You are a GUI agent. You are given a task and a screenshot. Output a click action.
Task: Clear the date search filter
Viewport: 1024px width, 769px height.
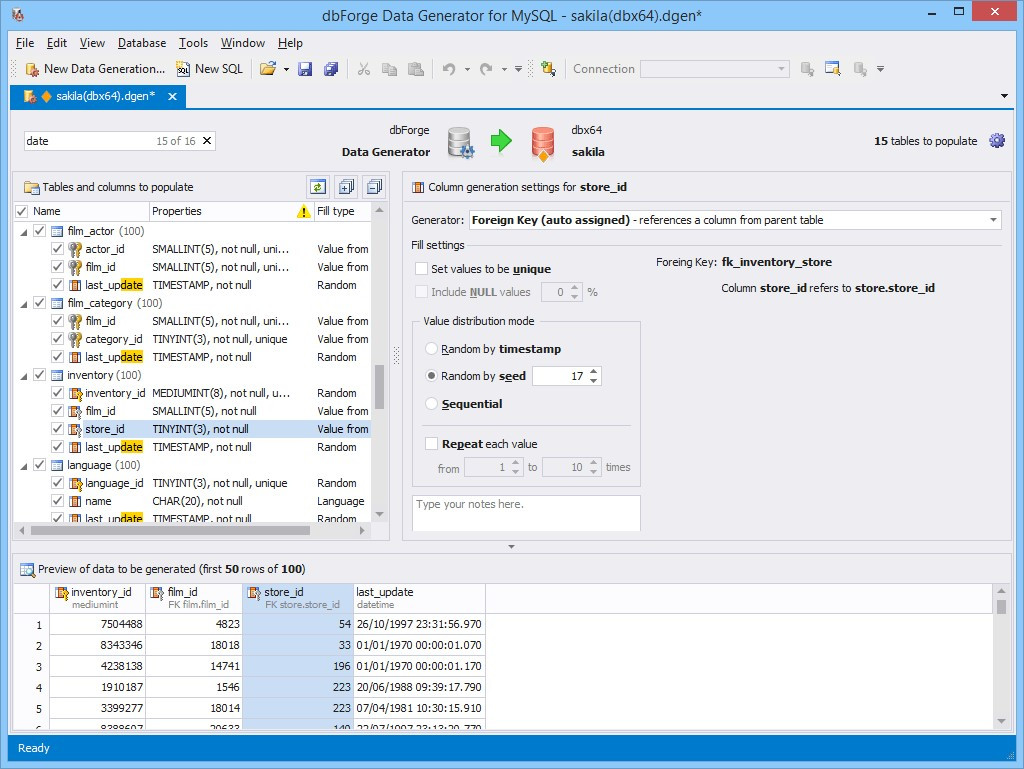point(207,140)
